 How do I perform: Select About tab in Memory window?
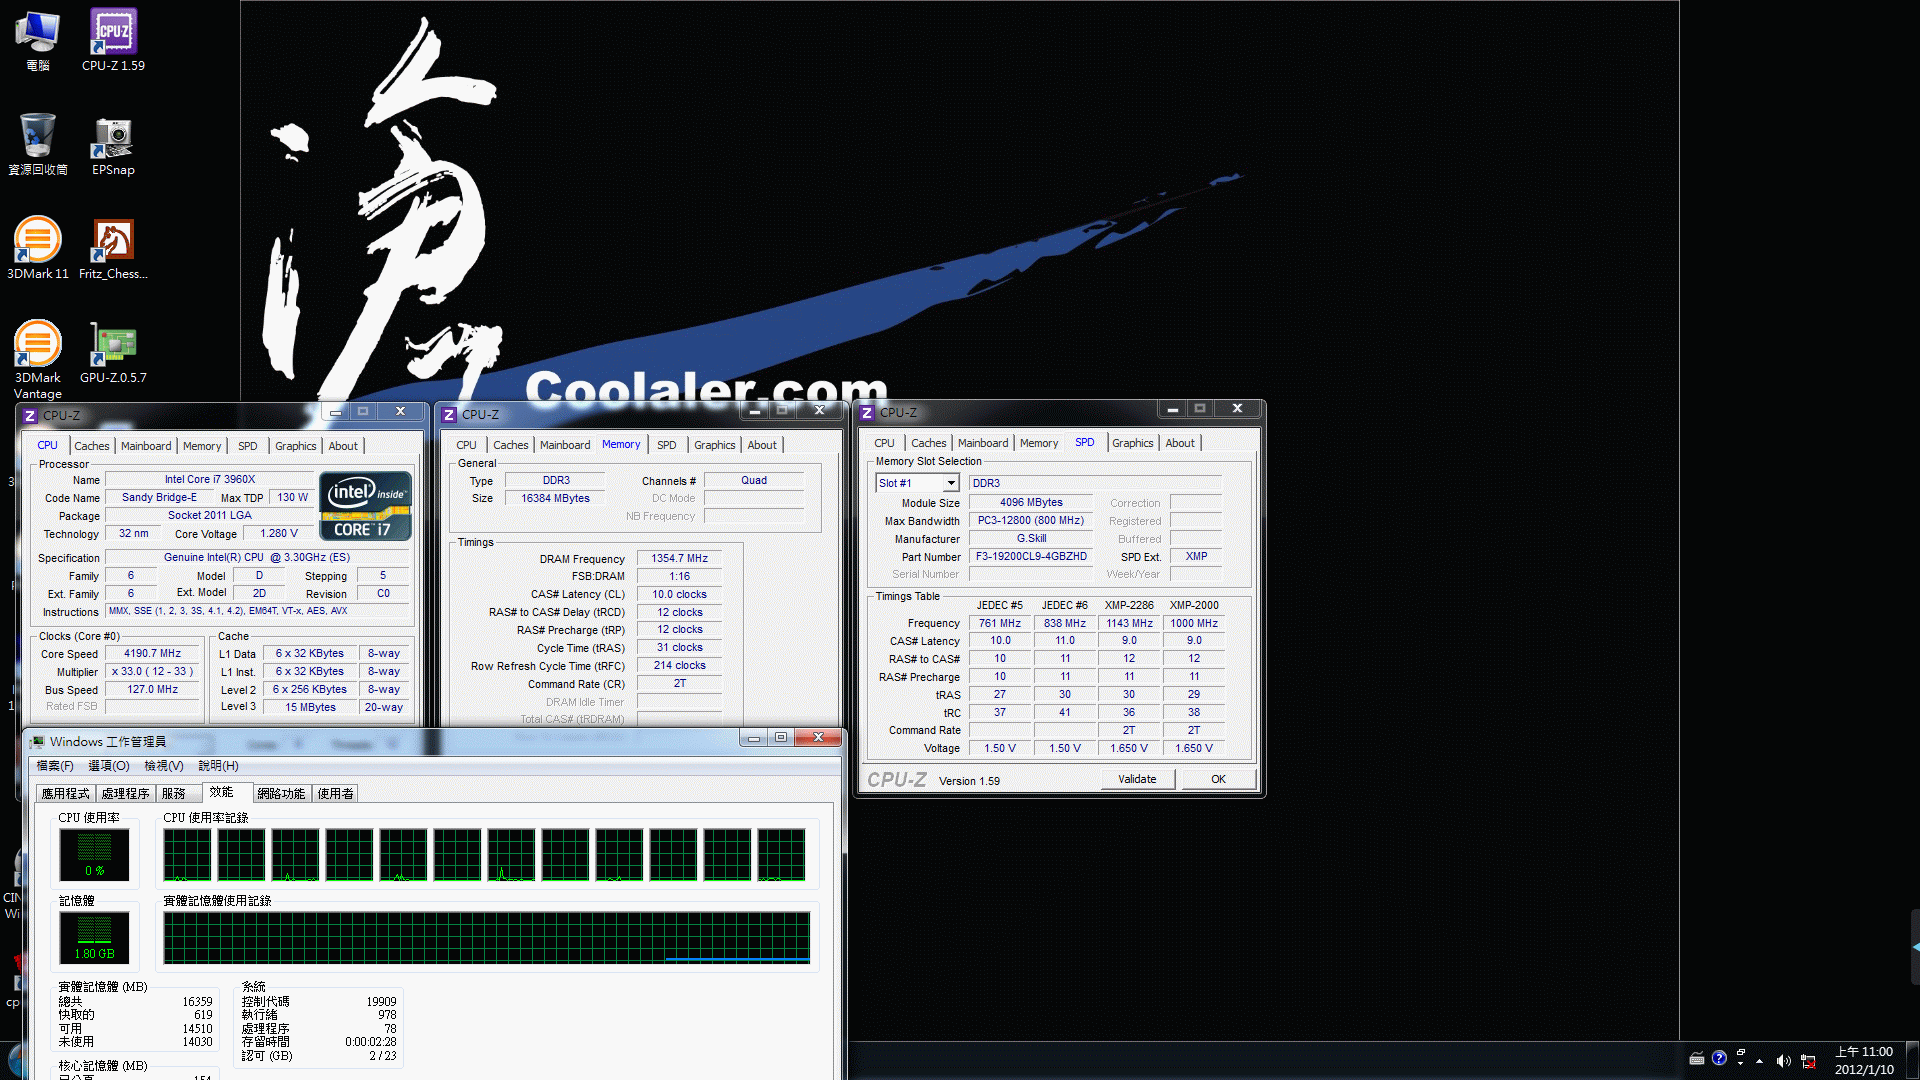[x=762, y=445]
